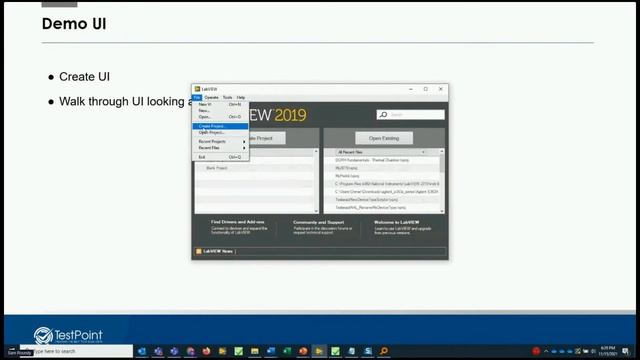Open the Community and Support link
This screenshot has height=360, width=640.
[318, 222]
